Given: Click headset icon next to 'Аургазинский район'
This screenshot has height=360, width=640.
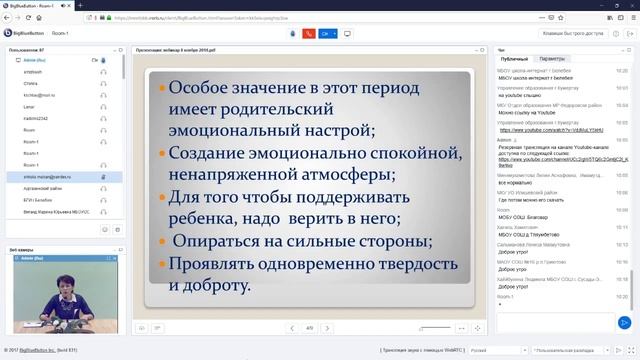Looking at the screenshot, I should point(103,189).
